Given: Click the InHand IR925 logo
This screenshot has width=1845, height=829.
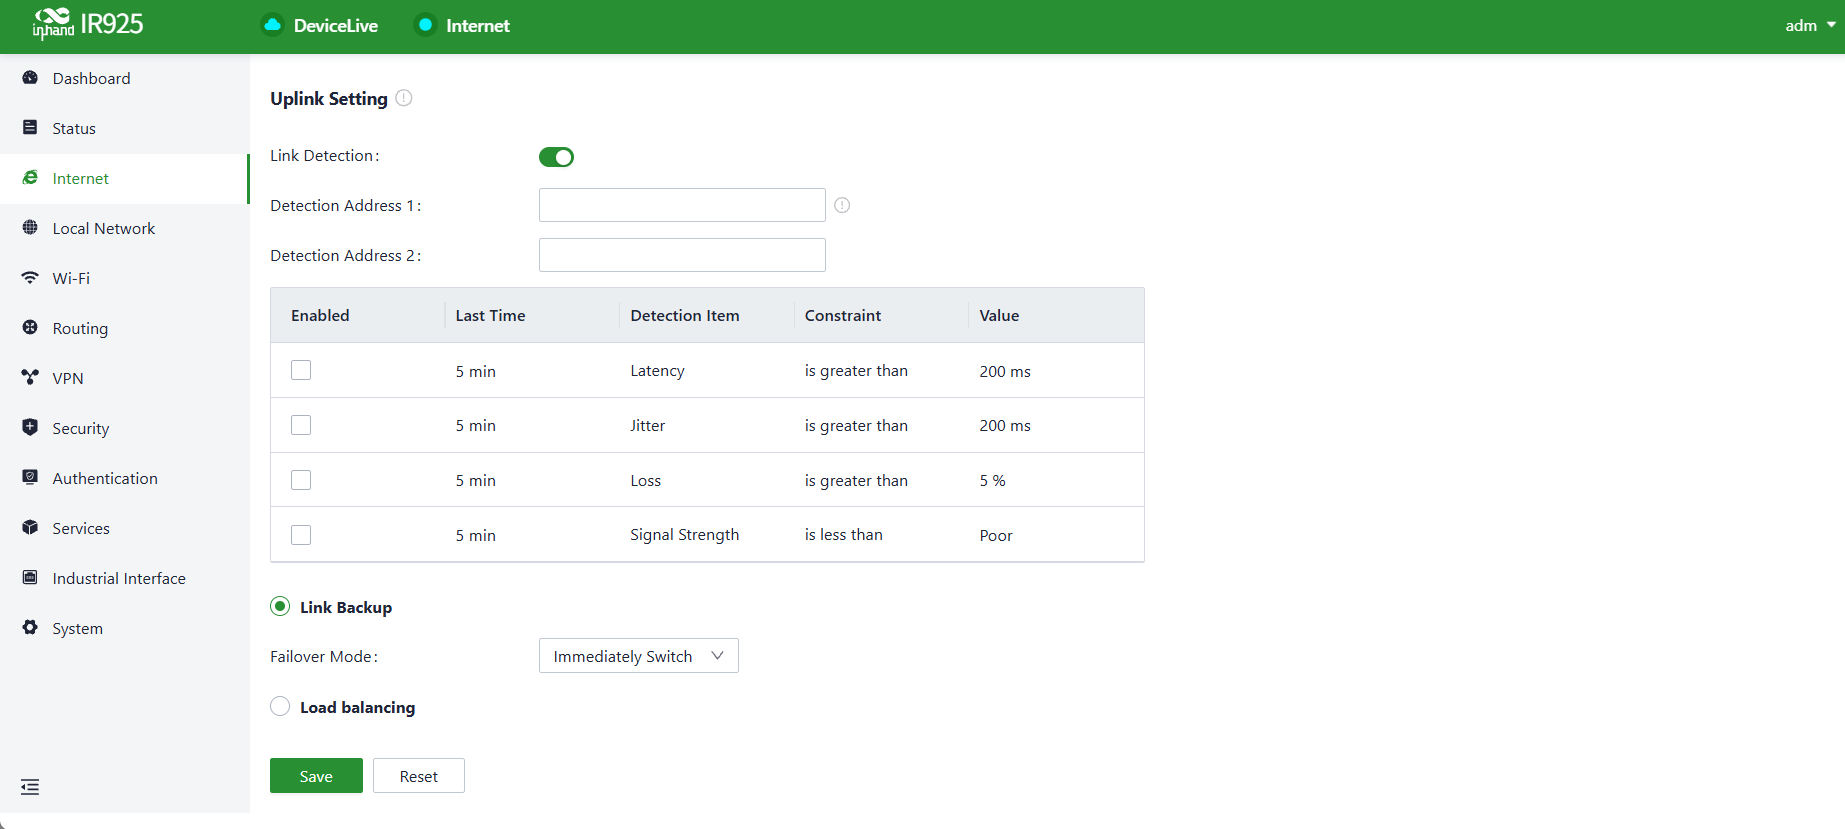Looking at the screenshot, I should pos(88,24).
